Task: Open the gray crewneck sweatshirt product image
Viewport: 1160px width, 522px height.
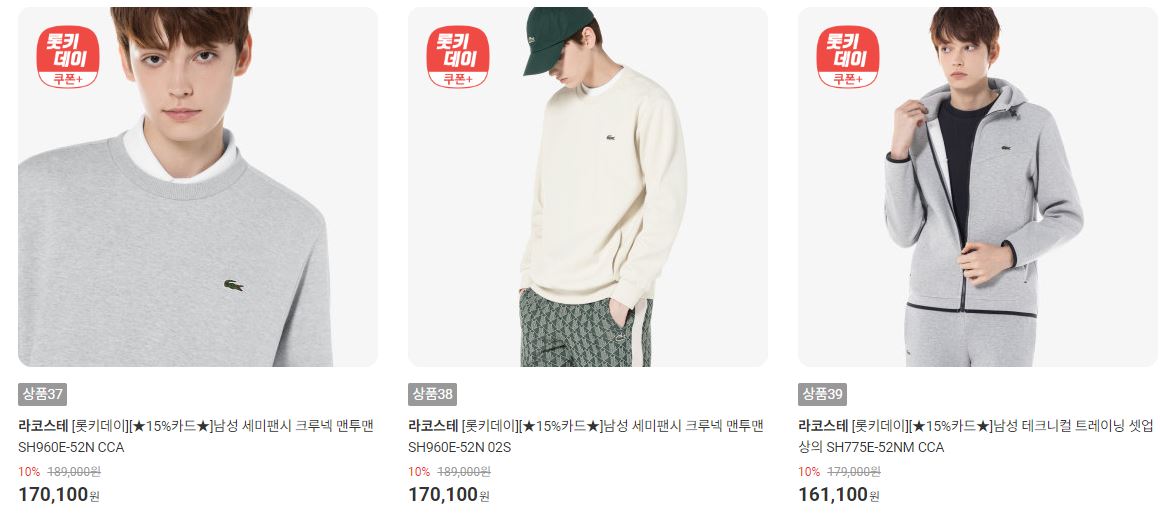Action: coord(198,187)
